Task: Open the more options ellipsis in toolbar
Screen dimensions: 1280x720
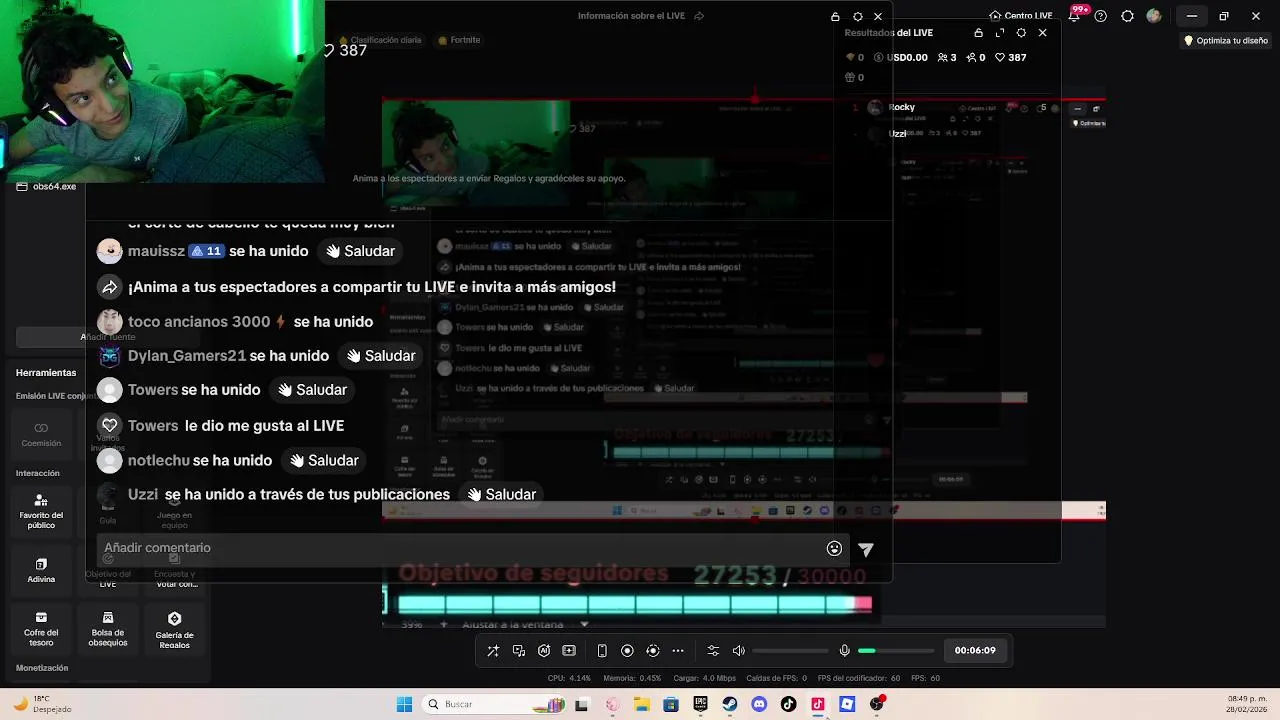Action: pyautogui.click(x=678, y=650)
